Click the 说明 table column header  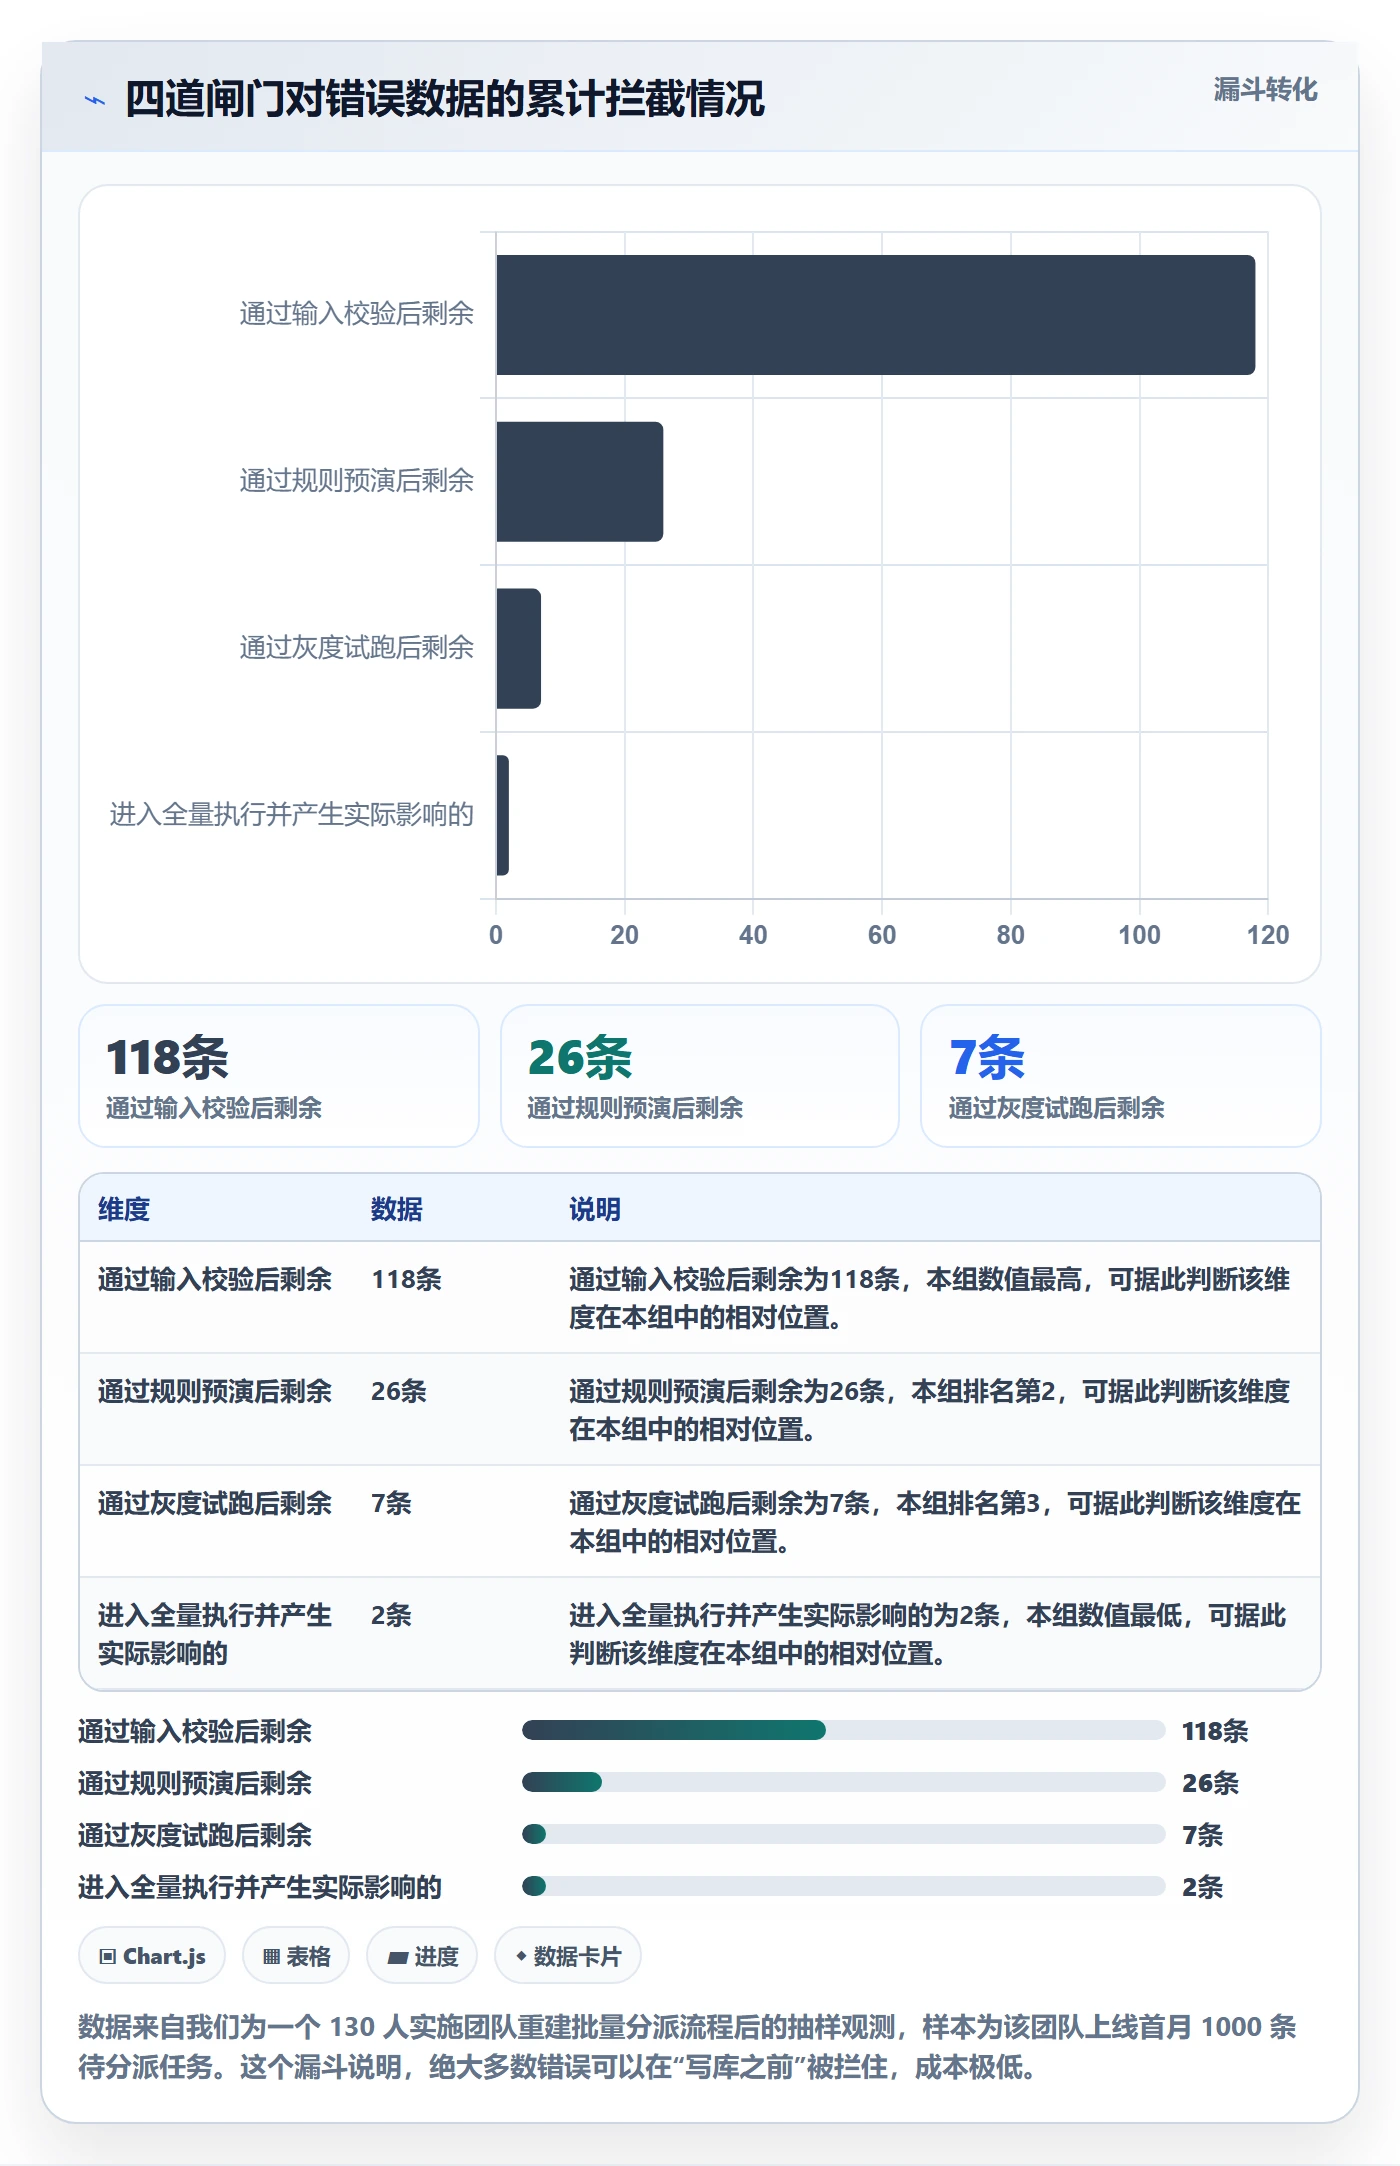coord(595,1209)
